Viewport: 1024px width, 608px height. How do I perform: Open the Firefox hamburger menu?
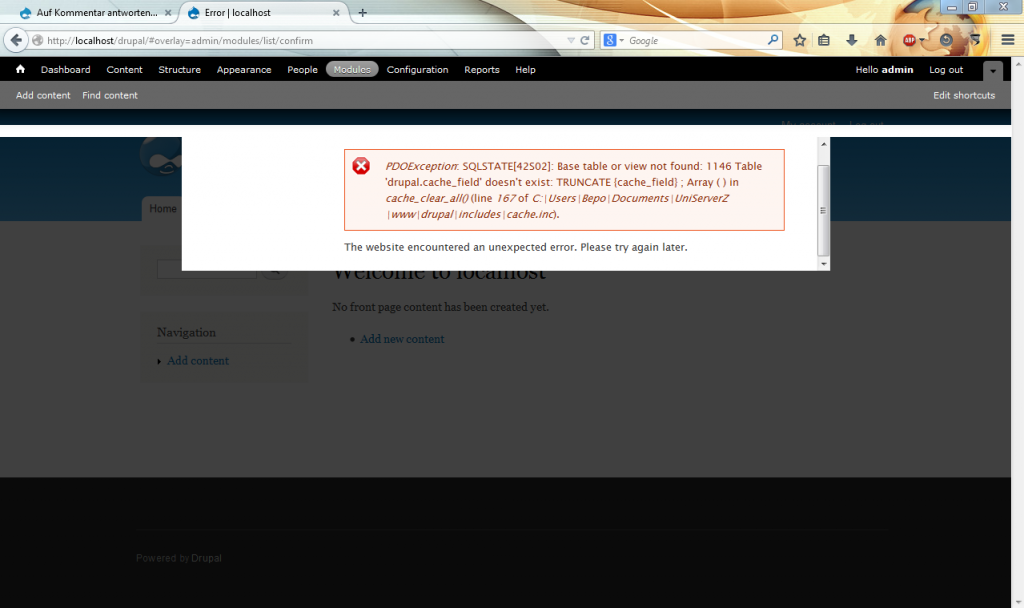click(1007, 41)
